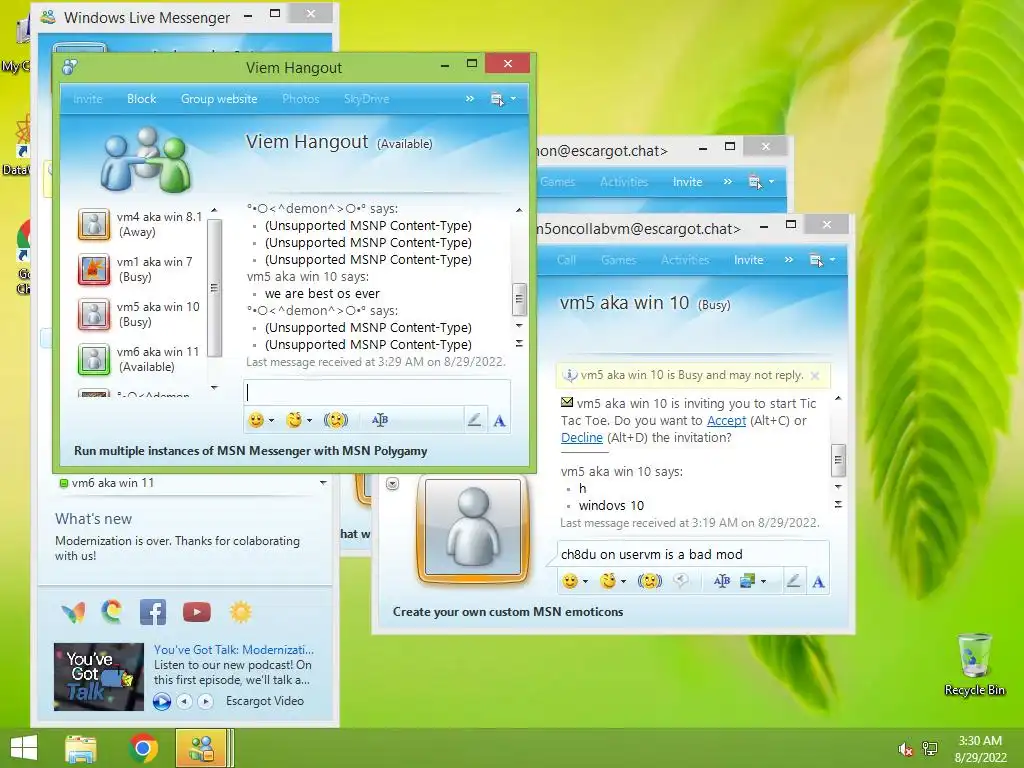Open the YouTube icon in Messenger
The image size is (1024, 768).
pyautogui.click(x=197, y=612)
